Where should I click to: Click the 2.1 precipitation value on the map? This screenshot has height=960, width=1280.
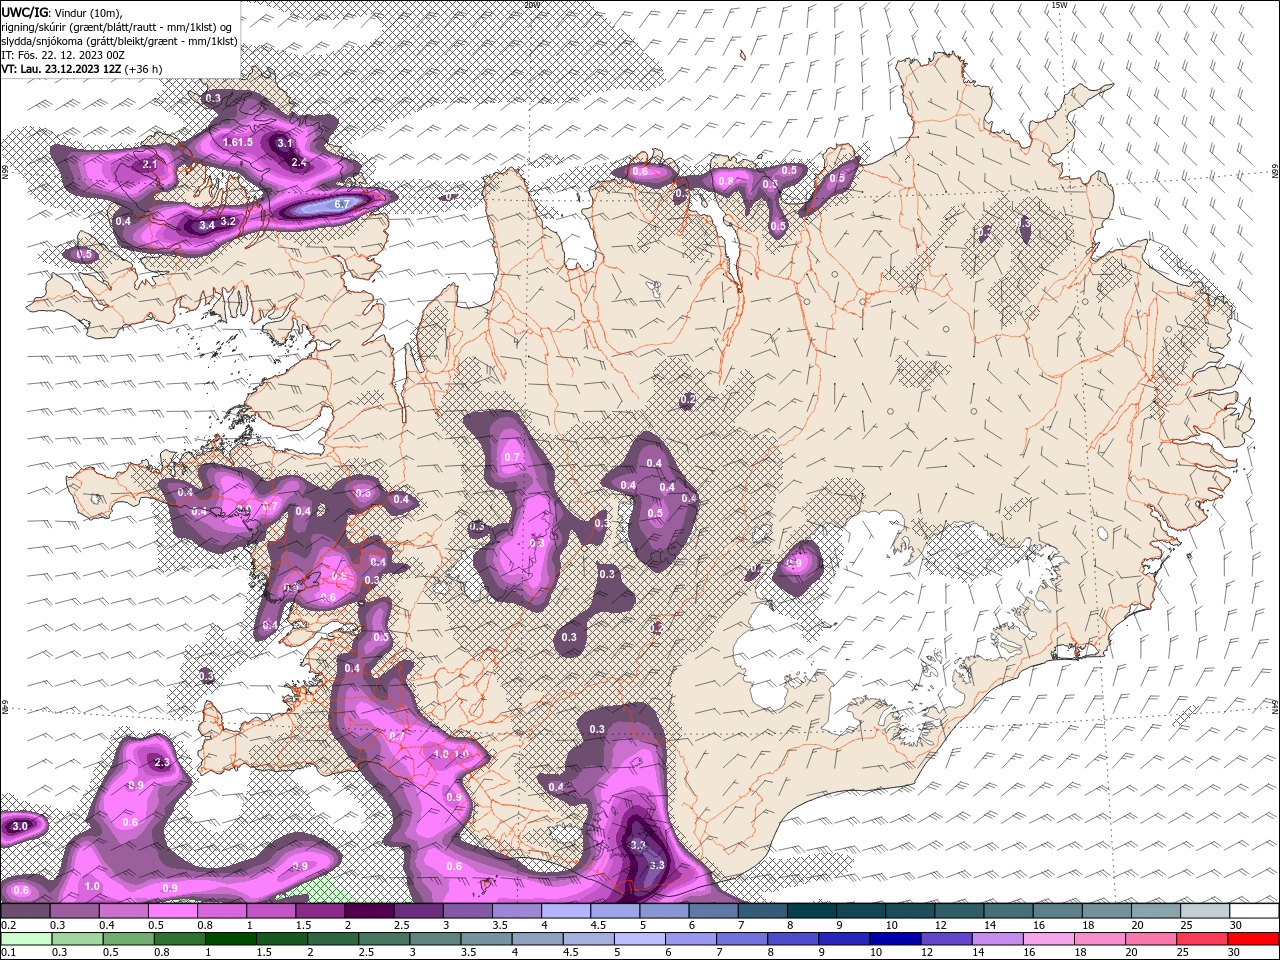point(150,164)
